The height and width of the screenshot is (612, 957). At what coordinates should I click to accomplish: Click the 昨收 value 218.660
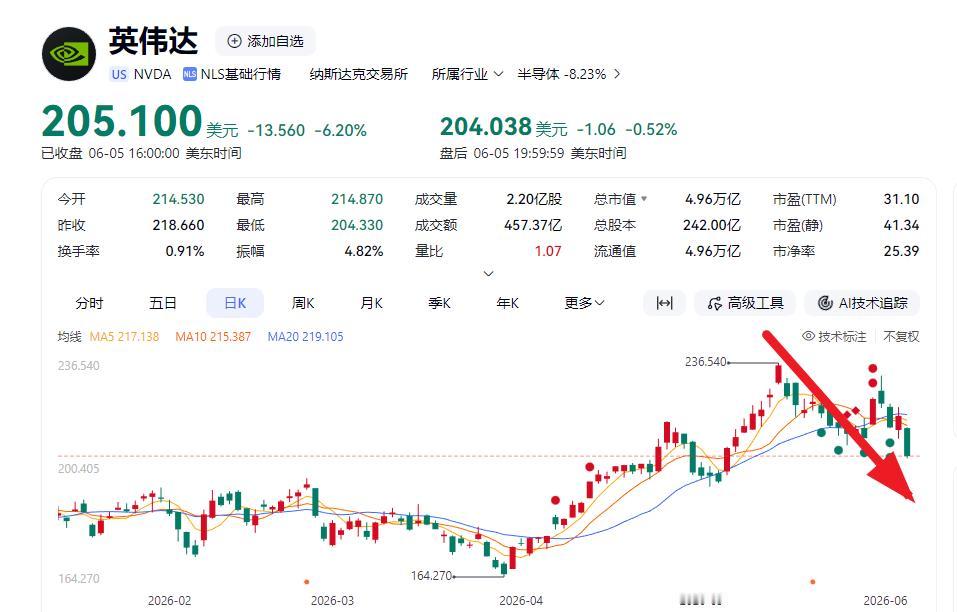tap(178, 226)
